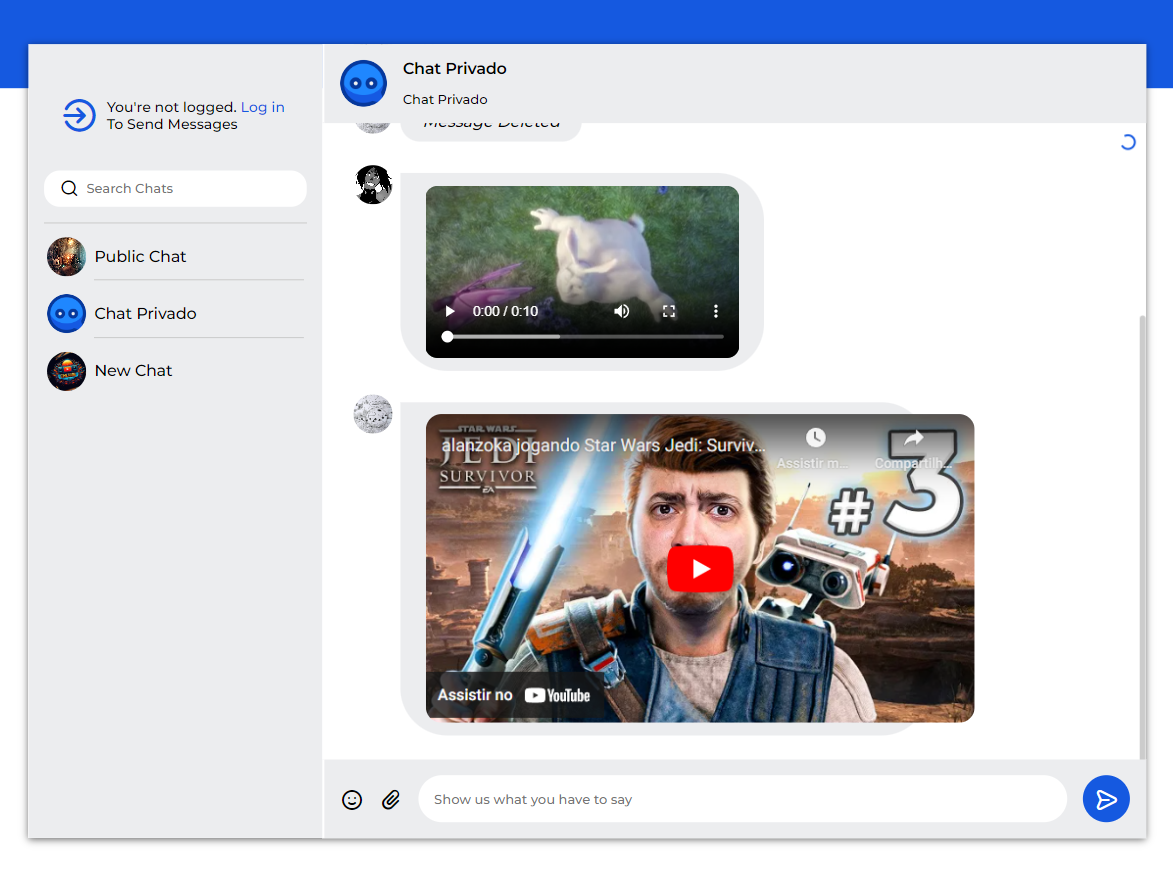Screen dimensions: 1173x880
Task: Mute the video with the speaker icon
Action: tap(622, 312)
